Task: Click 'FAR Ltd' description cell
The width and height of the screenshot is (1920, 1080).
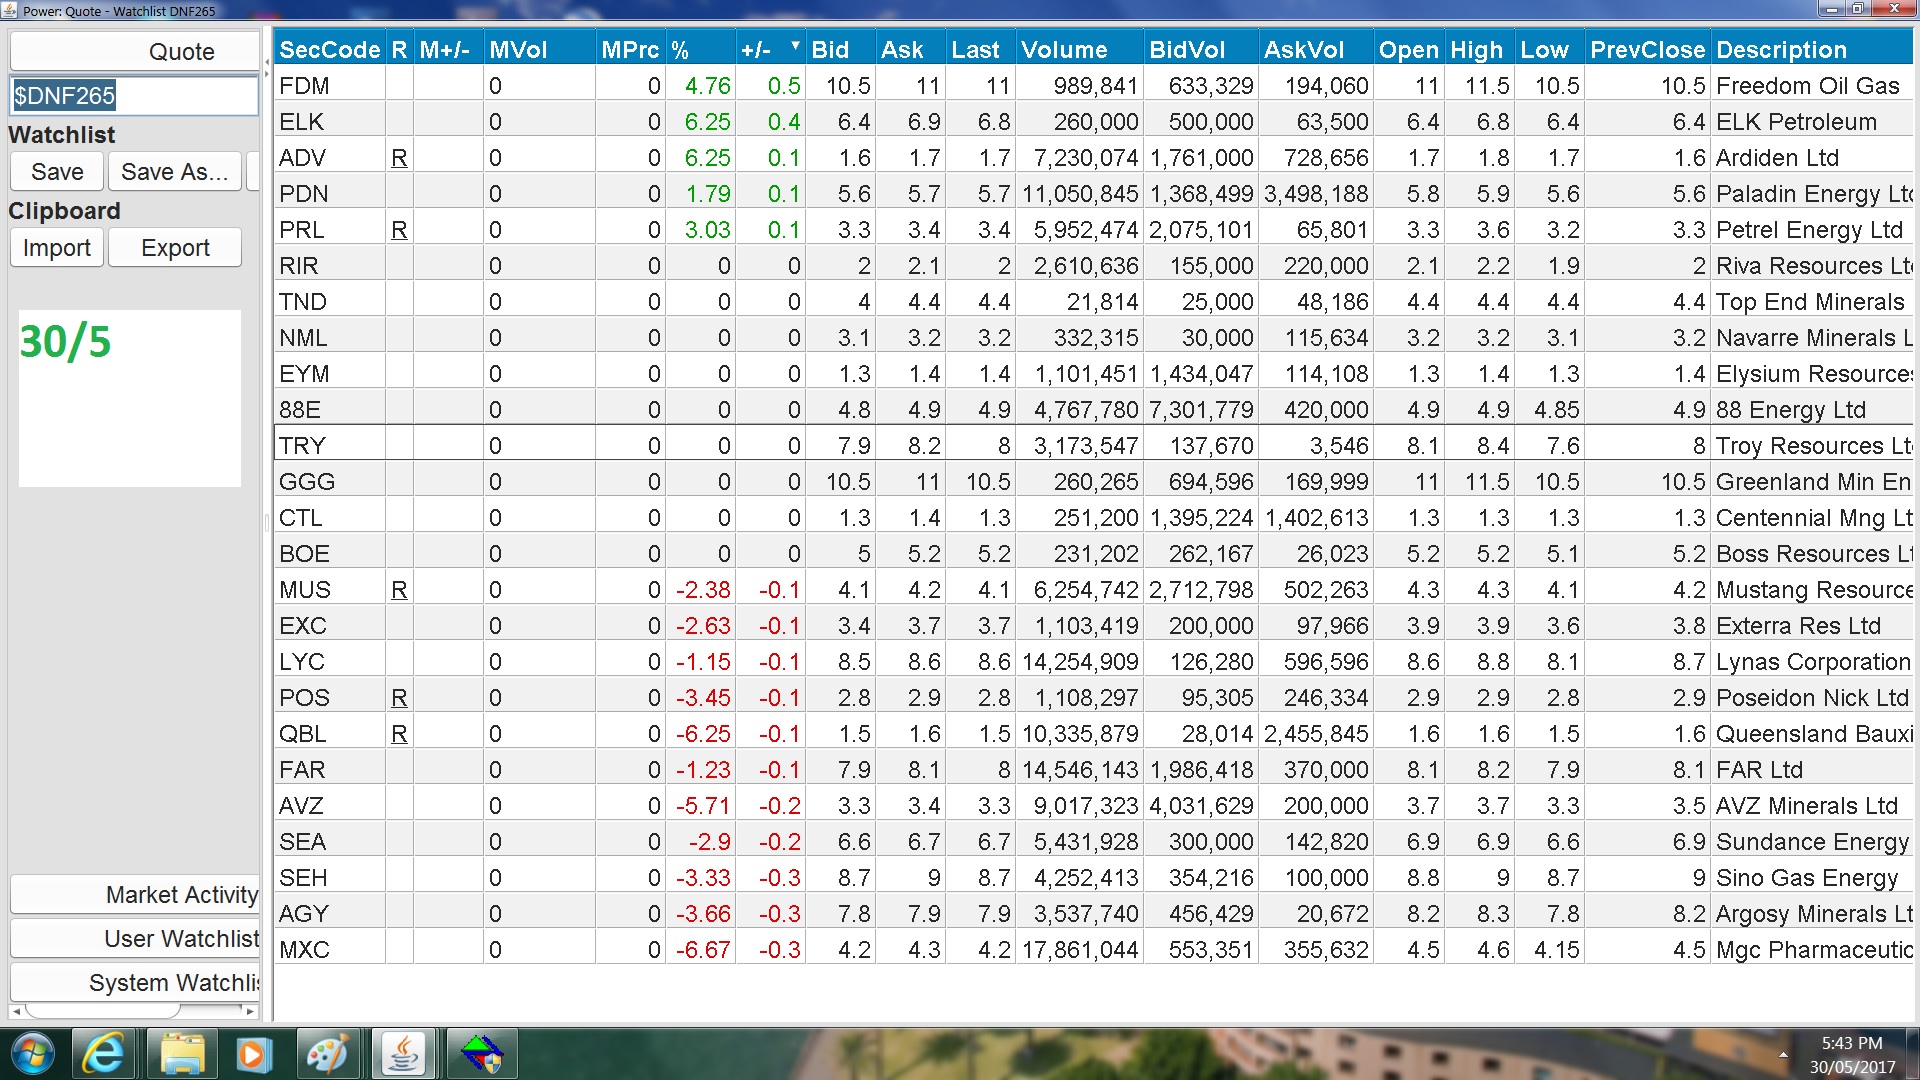Action: pyautogui.click(x=1813, y=770)
